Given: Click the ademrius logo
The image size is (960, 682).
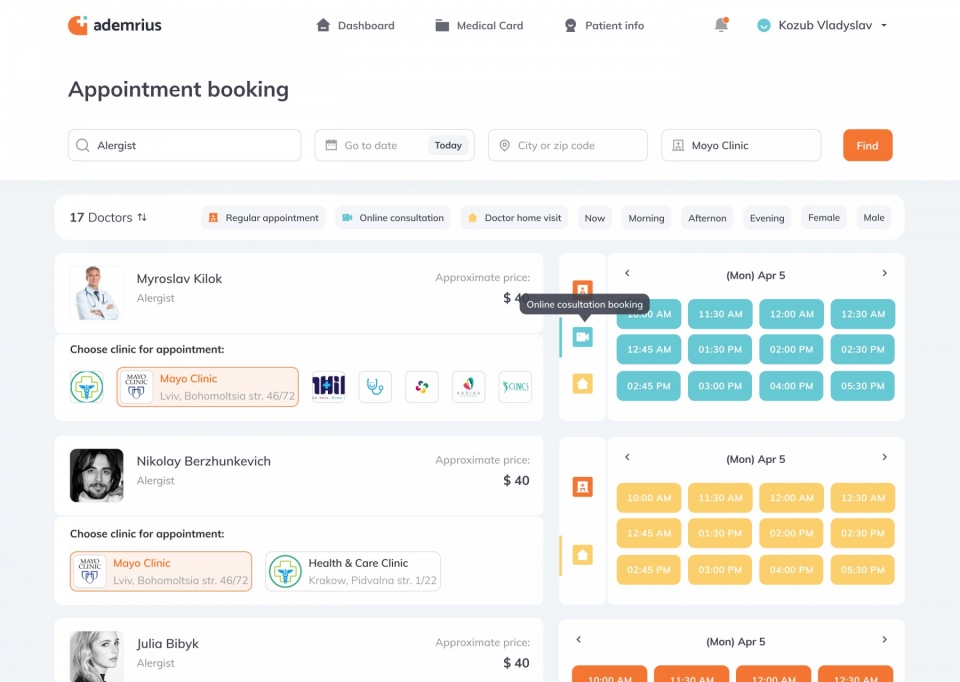Looking at the screenshot, I should [x=115, y=25].
